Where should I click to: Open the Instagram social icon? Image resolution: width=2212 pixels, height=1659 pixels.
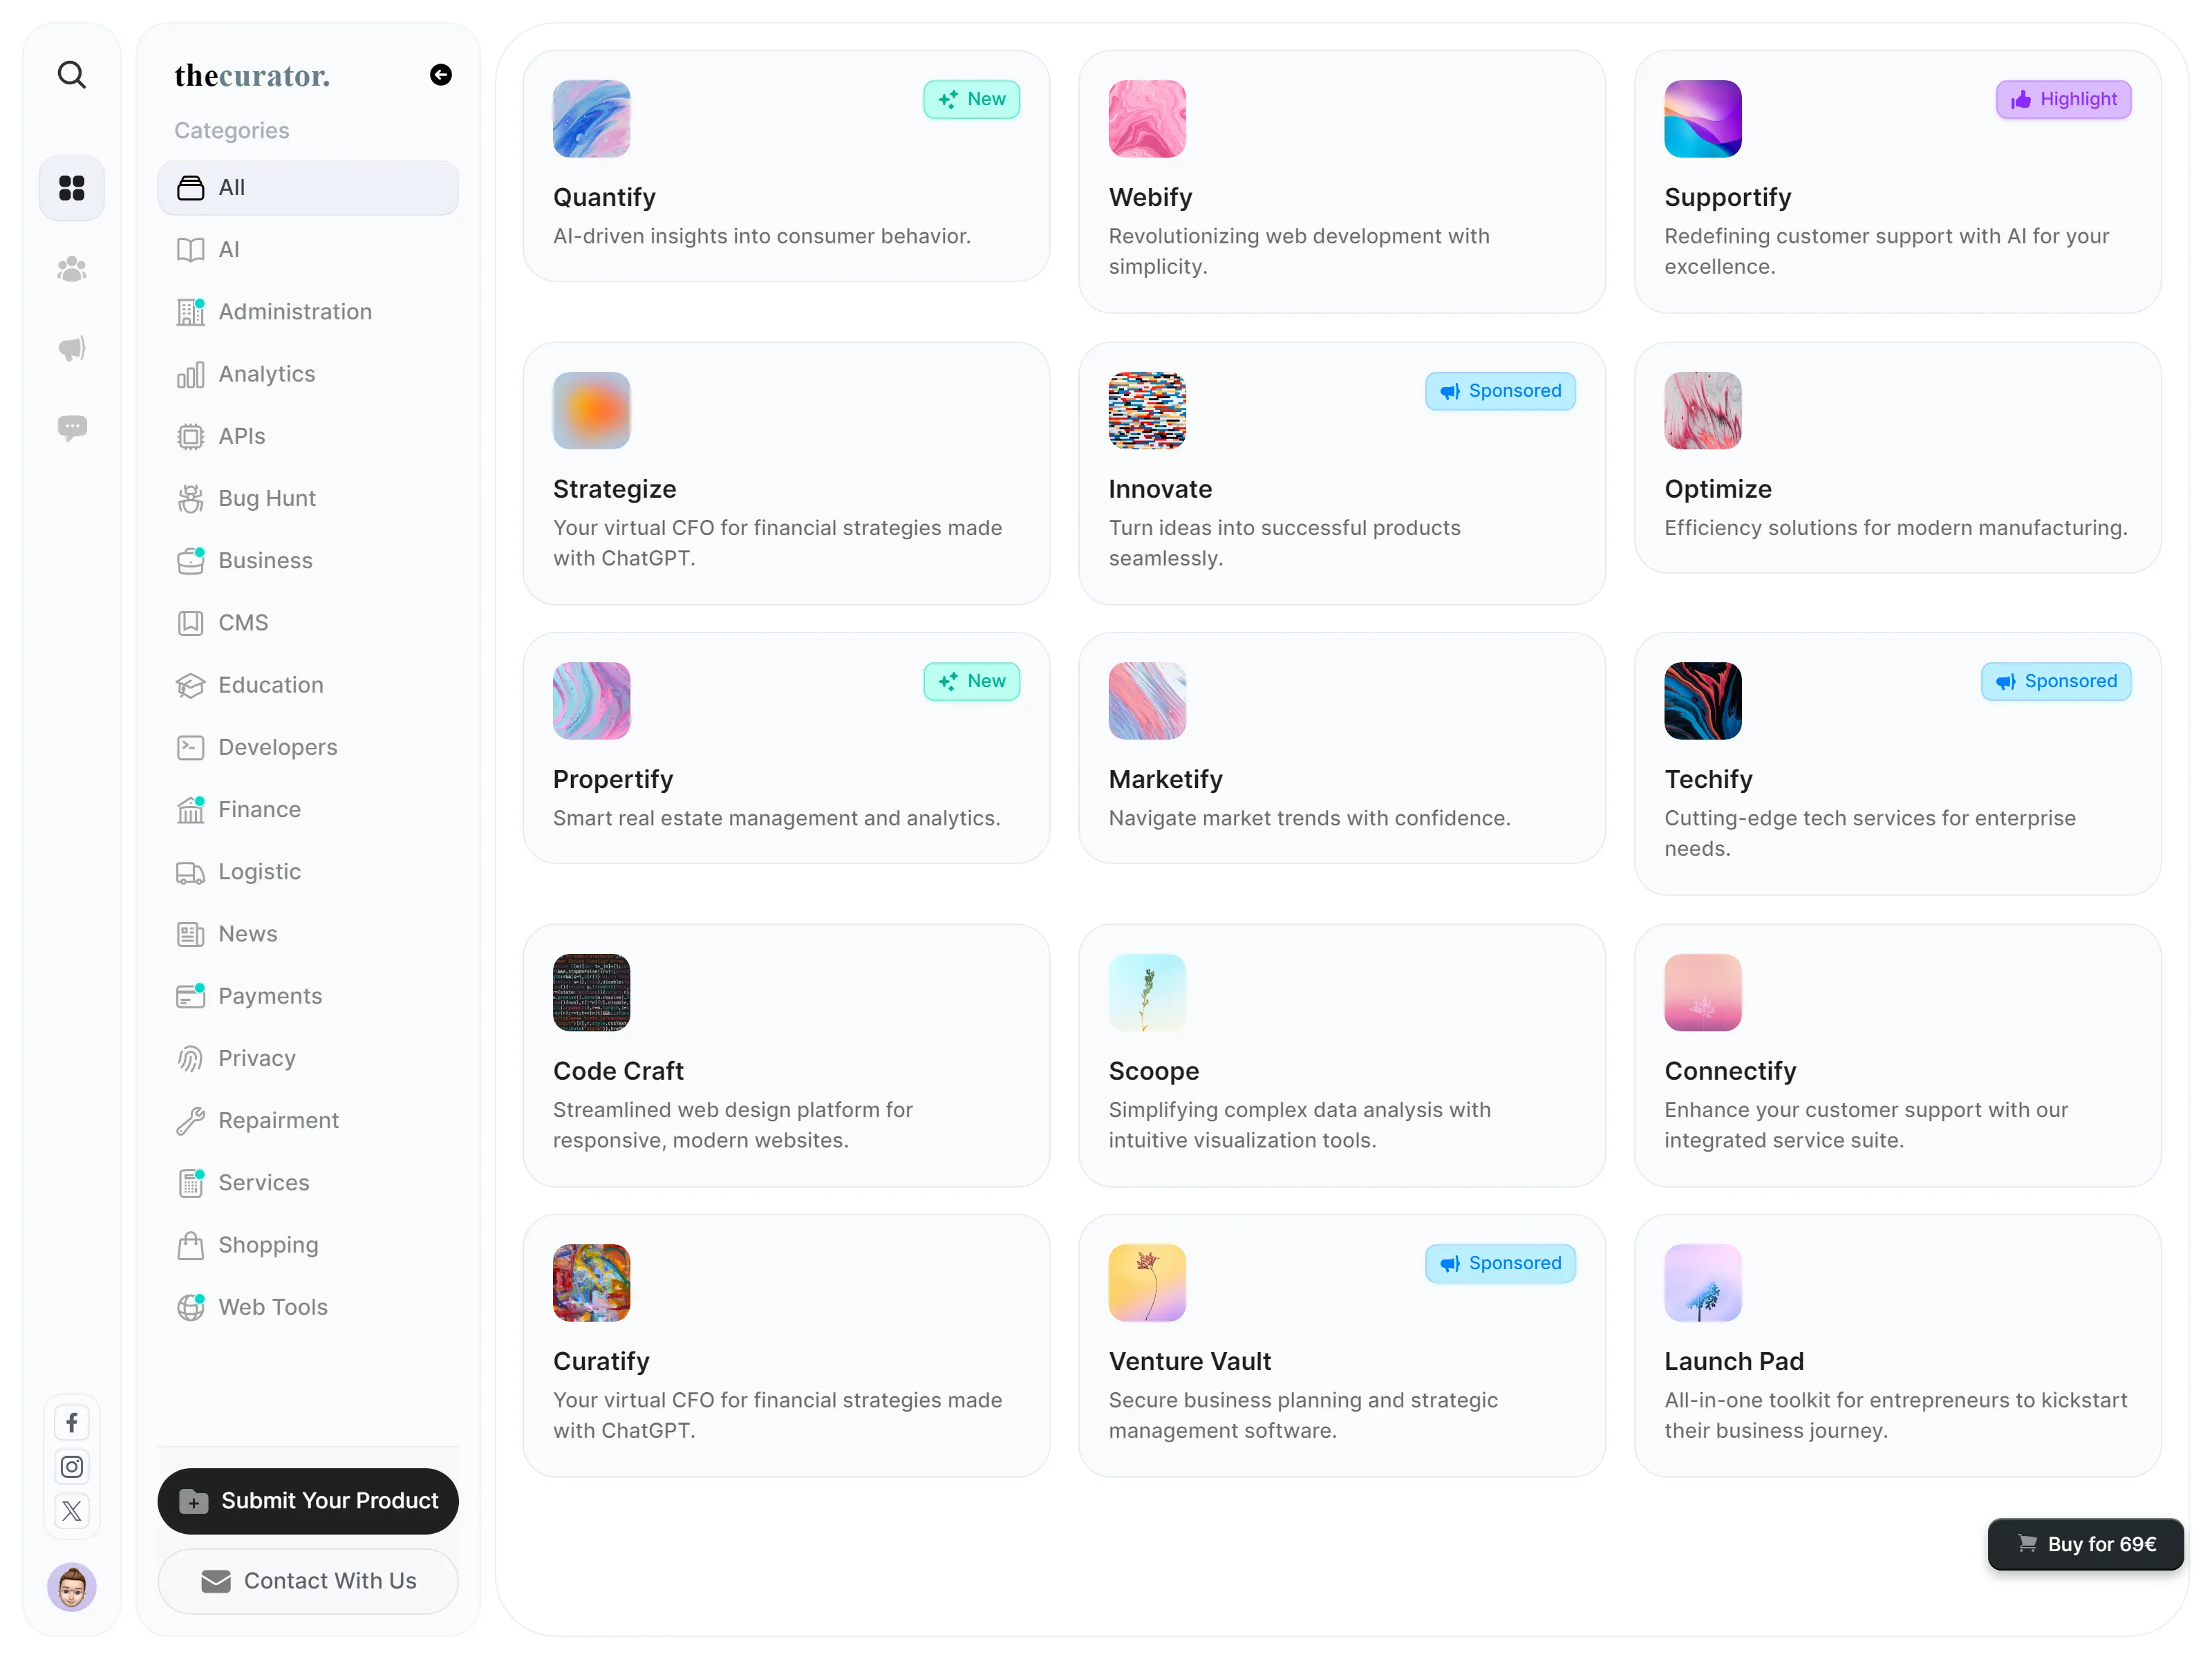tap(71, 1467)
